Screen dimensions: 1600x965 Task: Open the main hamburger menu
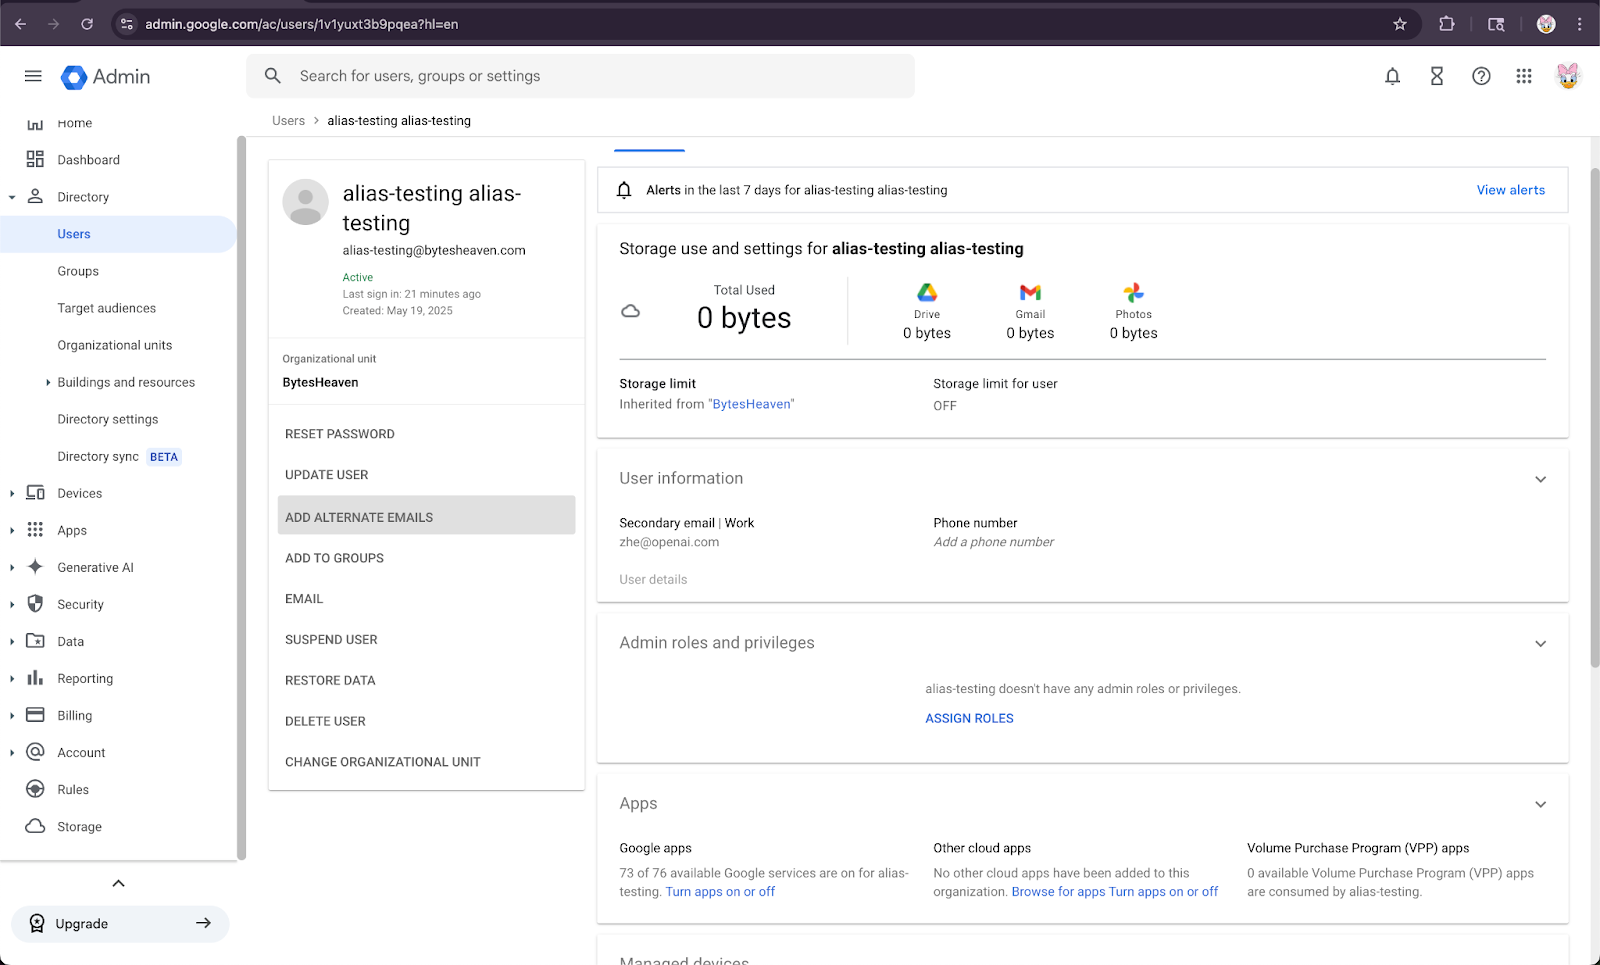tap(33, 76)
